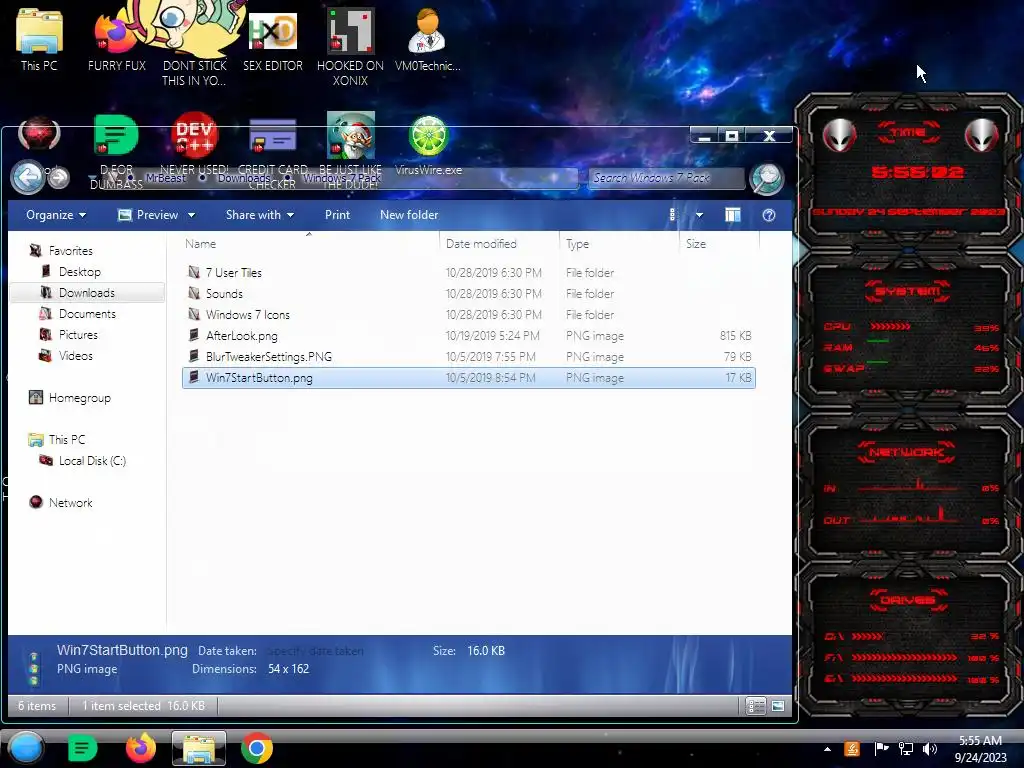This screenshot has height=768, width=1024.
Task: Select Homegroup in navigation pane
Action: tap(79, 398)
